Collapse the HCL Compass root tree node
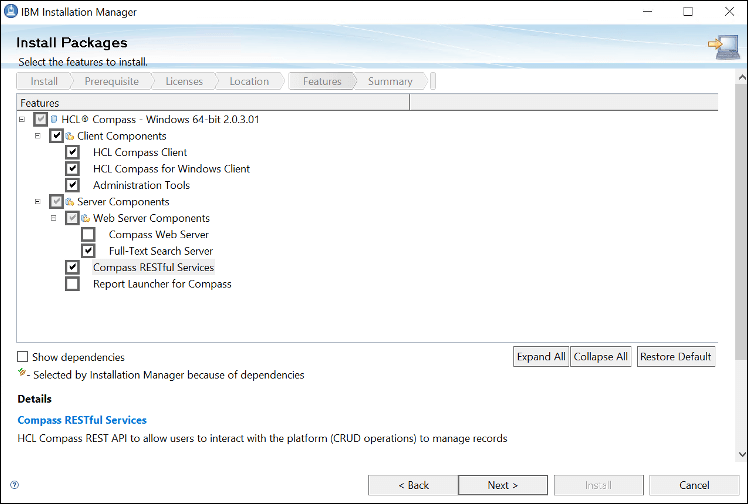Screen dimensions: 748x504 pyautogui.click(x=22, y=119)
